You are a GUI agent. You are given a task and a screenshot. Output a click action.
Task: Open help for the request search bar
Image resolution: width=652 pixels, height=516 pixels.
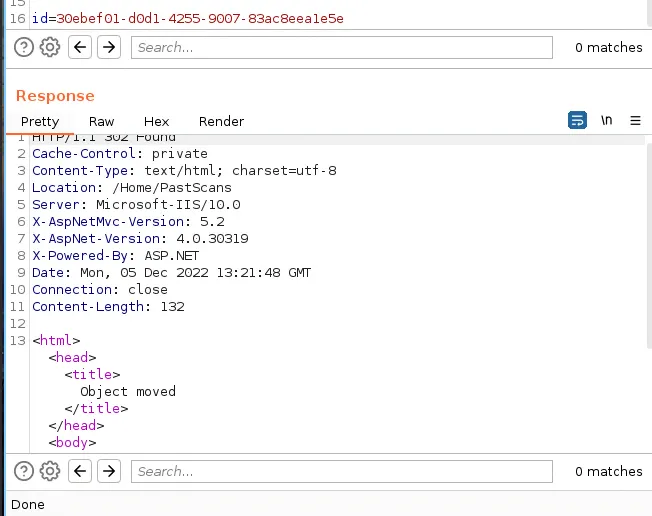click(x=24, y=47)
